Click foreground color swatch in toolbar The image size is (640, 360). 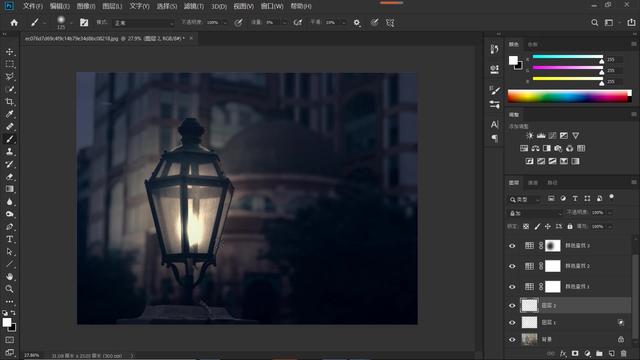point(7,322)
